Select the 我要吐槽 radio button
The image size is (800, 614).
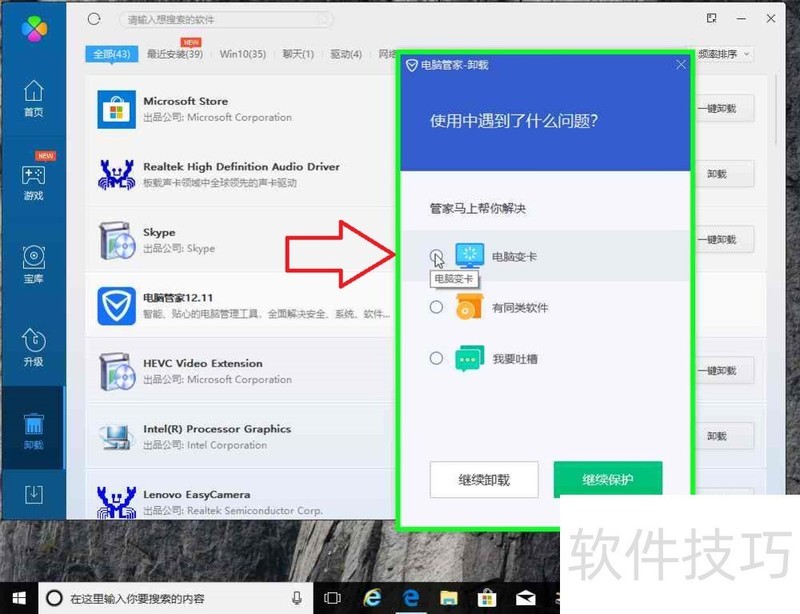[436, 358]
